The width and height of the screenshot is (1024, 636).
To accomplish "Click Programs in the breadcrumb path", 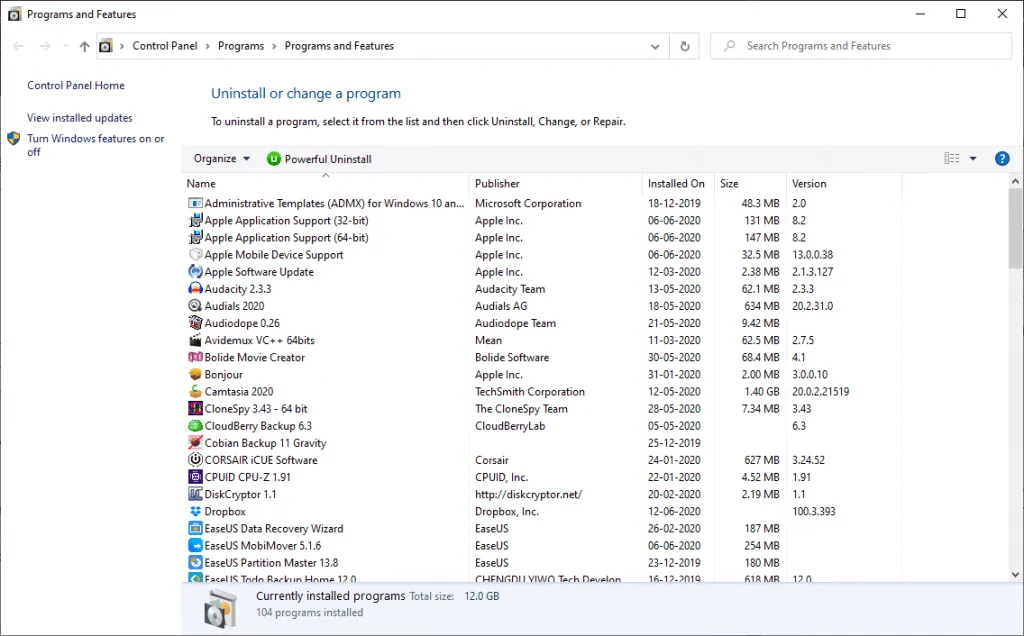I will (x=241, y=46).
